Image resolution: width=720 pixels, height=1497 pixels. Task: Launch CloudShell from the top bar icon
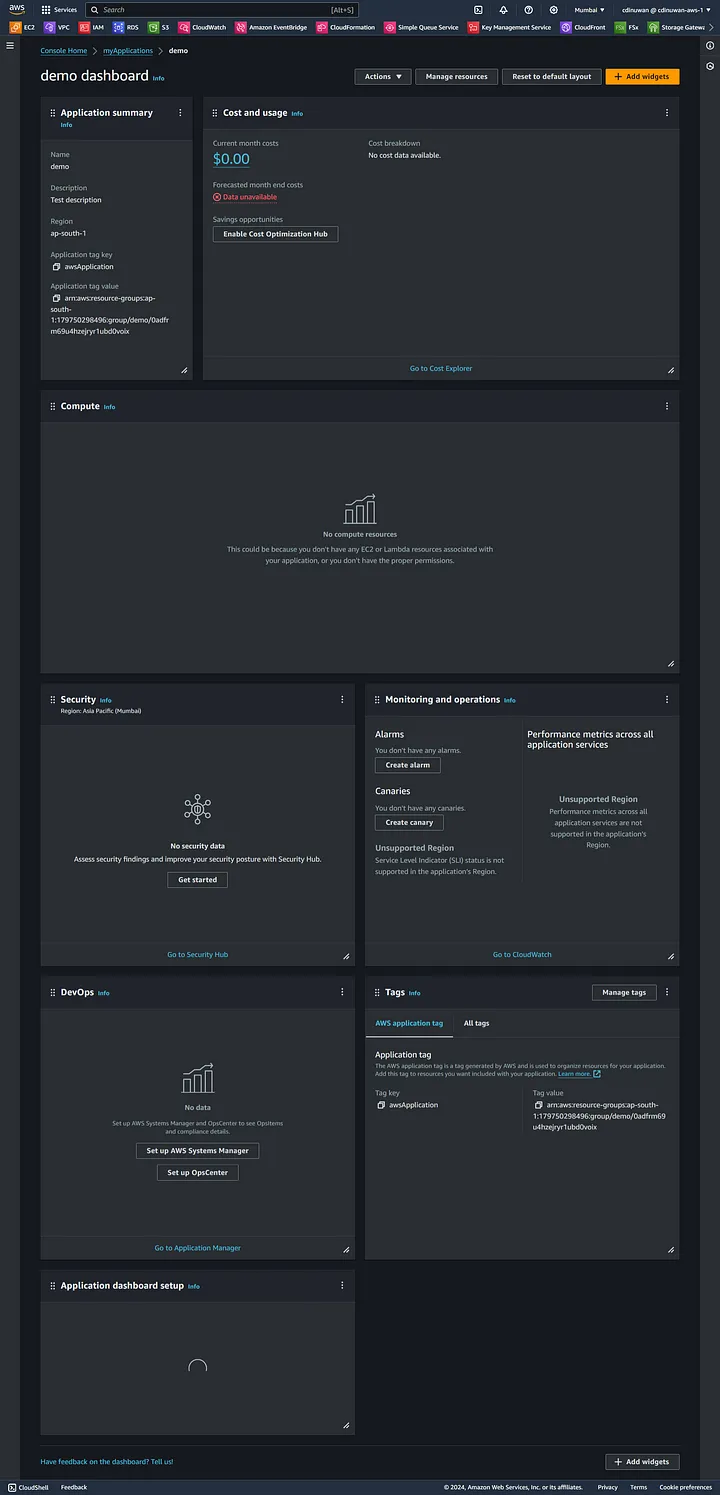pos(478,9)
